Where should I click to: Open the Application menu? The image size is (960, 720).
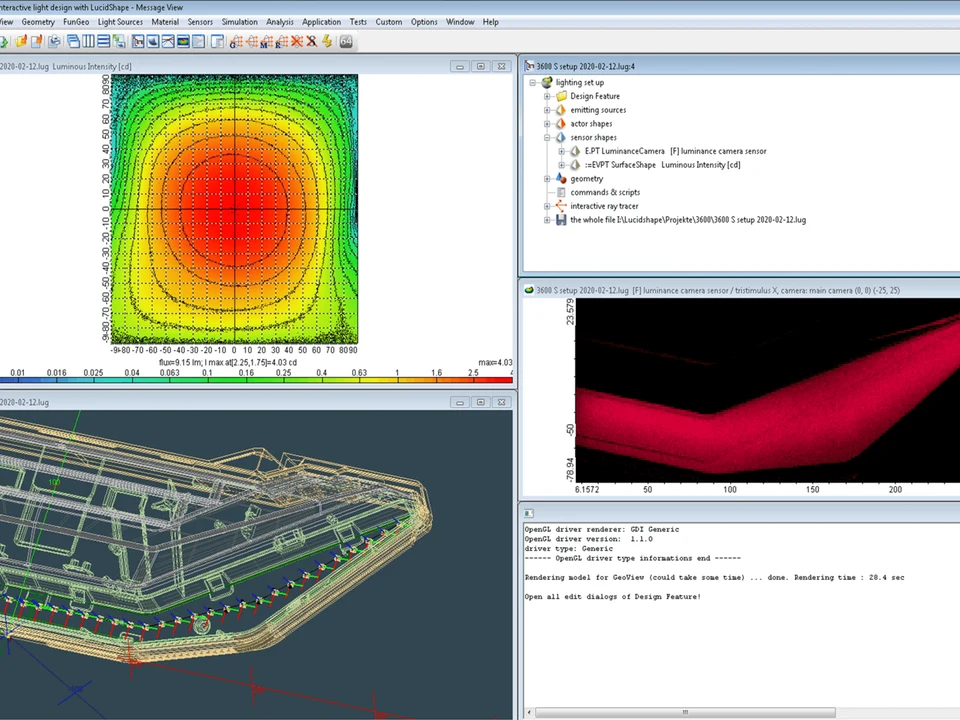pos(321,22)
